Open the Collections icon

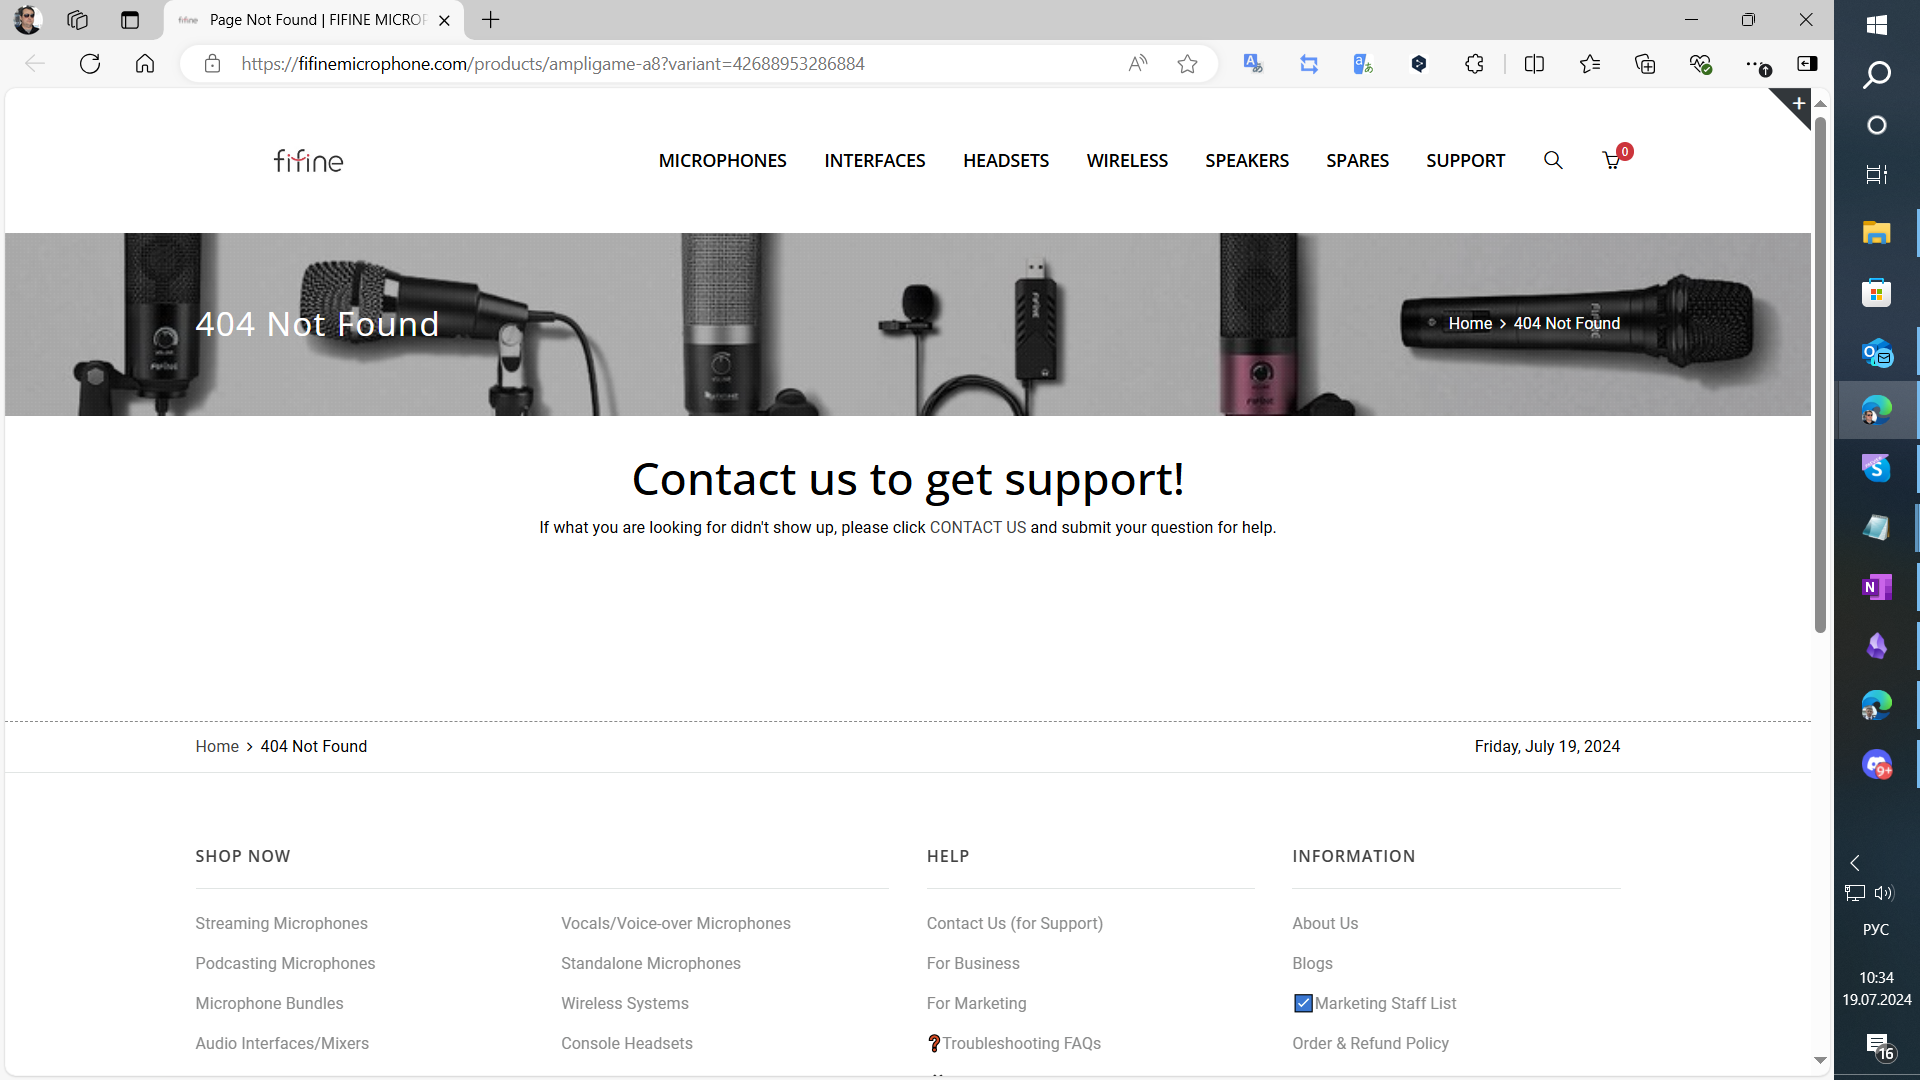pos(1645,64)
